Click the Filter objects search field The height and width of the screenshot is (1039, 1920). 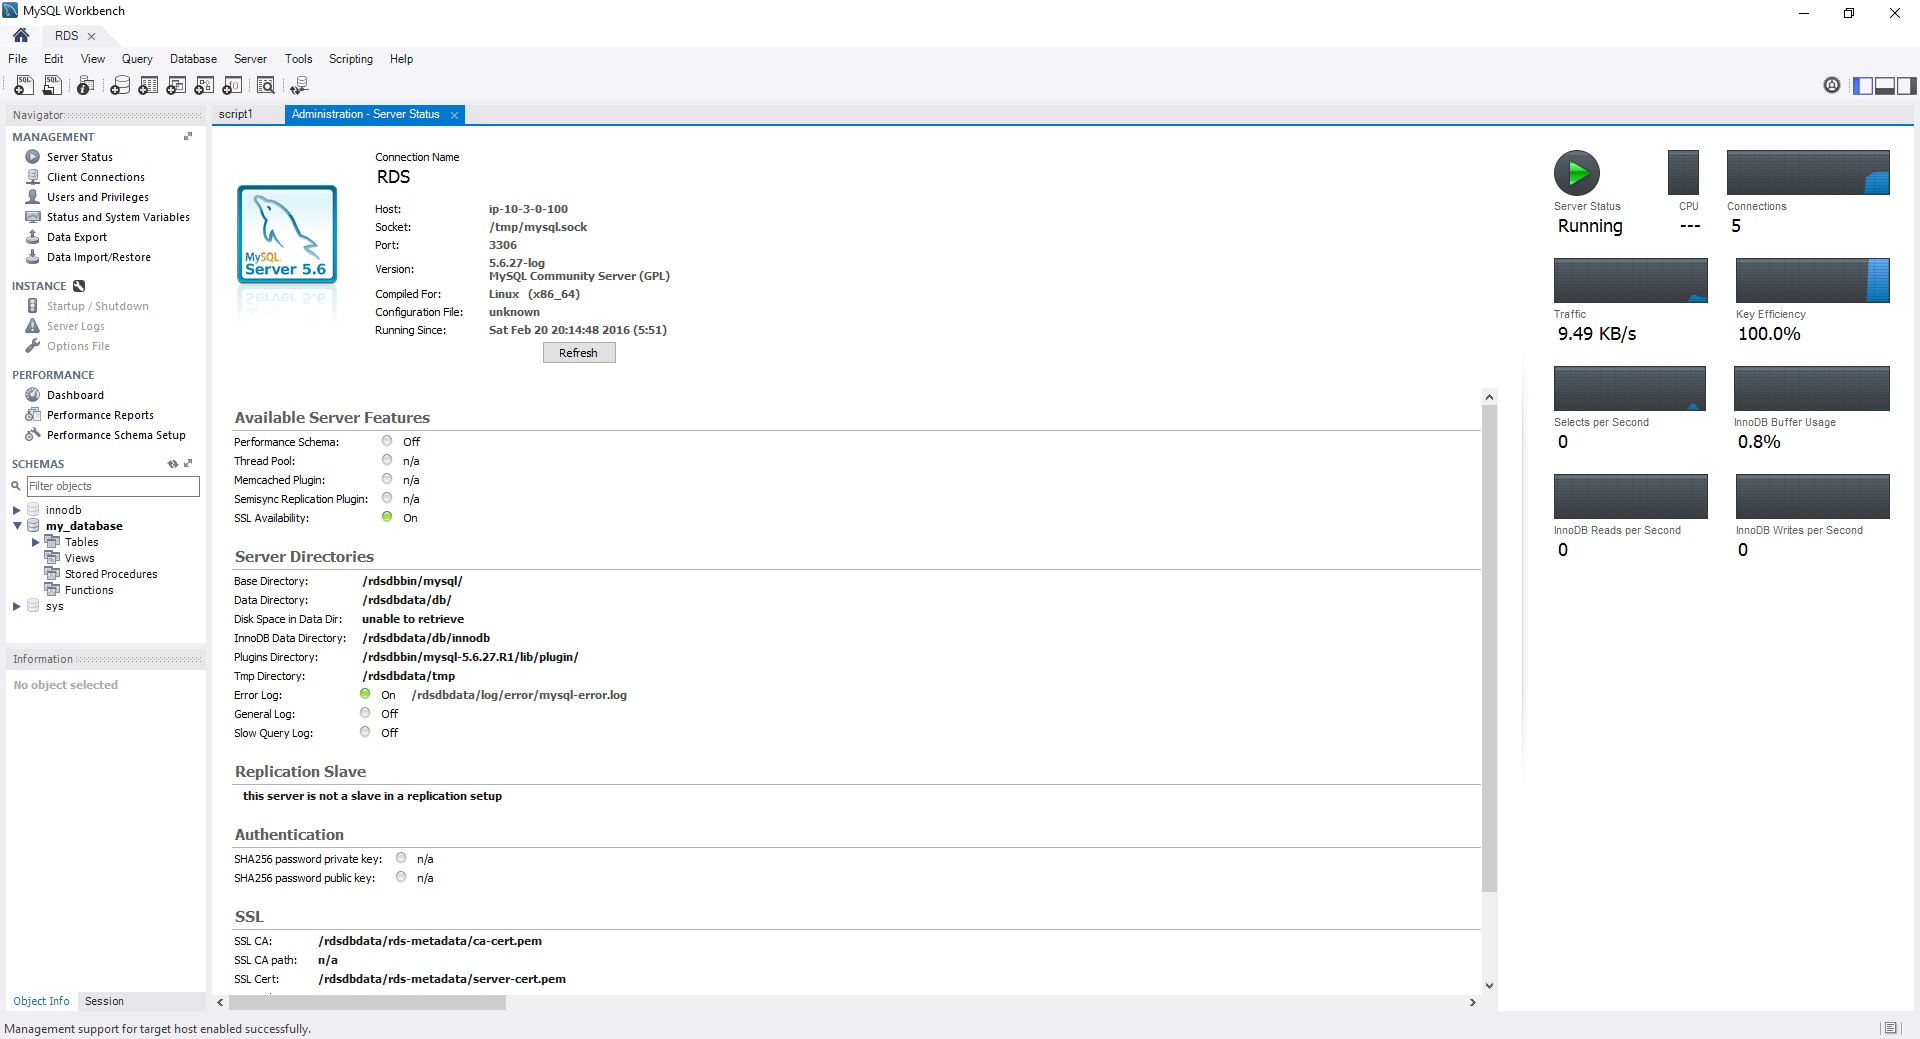(x=113, y=486)
